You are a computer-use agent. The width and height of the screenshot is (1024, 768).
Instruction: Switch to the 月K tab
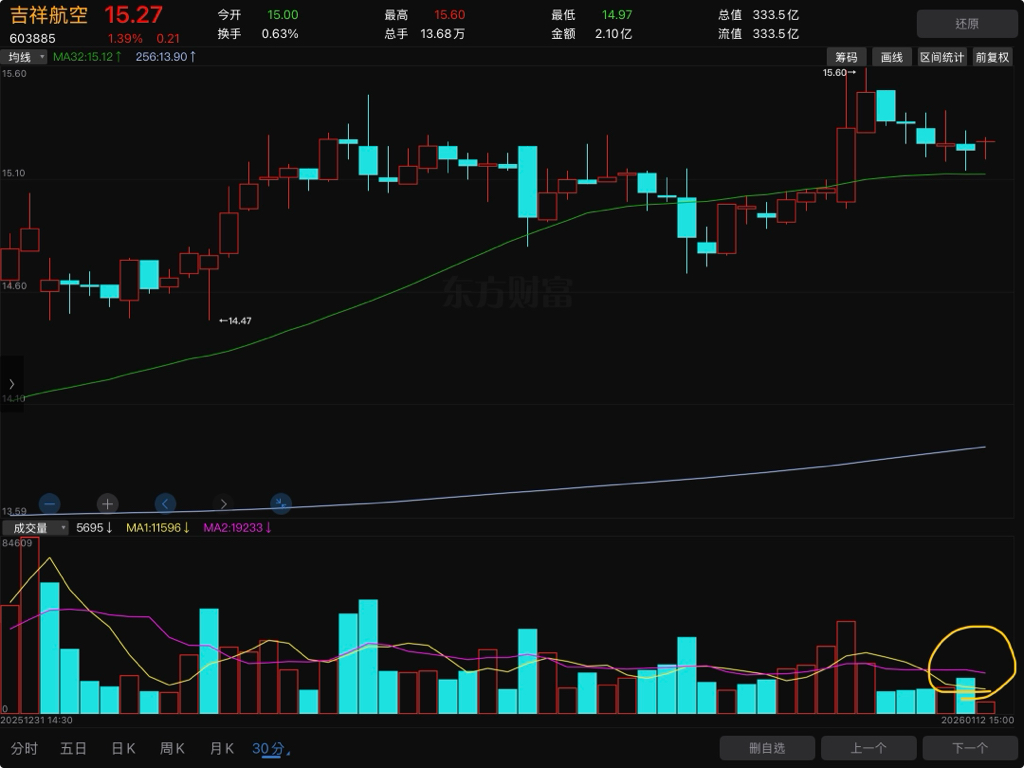click(222, 748)
